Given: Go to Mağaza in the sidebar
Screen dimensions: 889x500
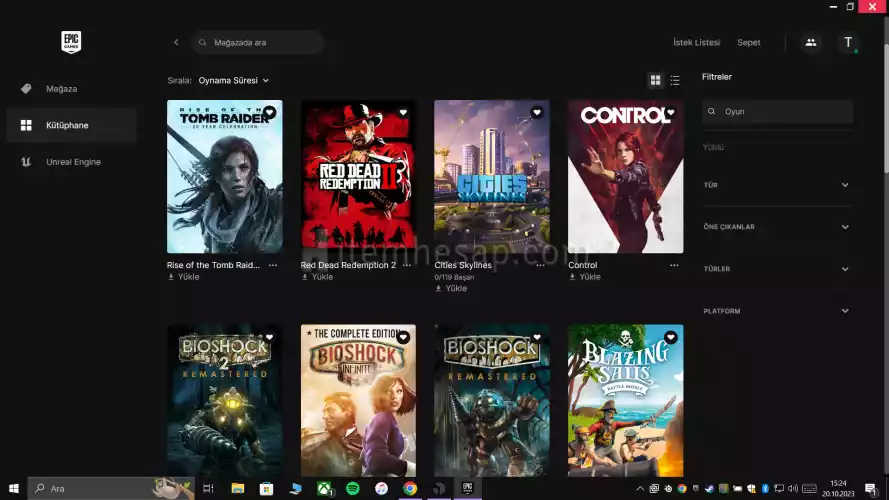Looking at the screenshot, I should pyautogui.click(x=61, y=89).
